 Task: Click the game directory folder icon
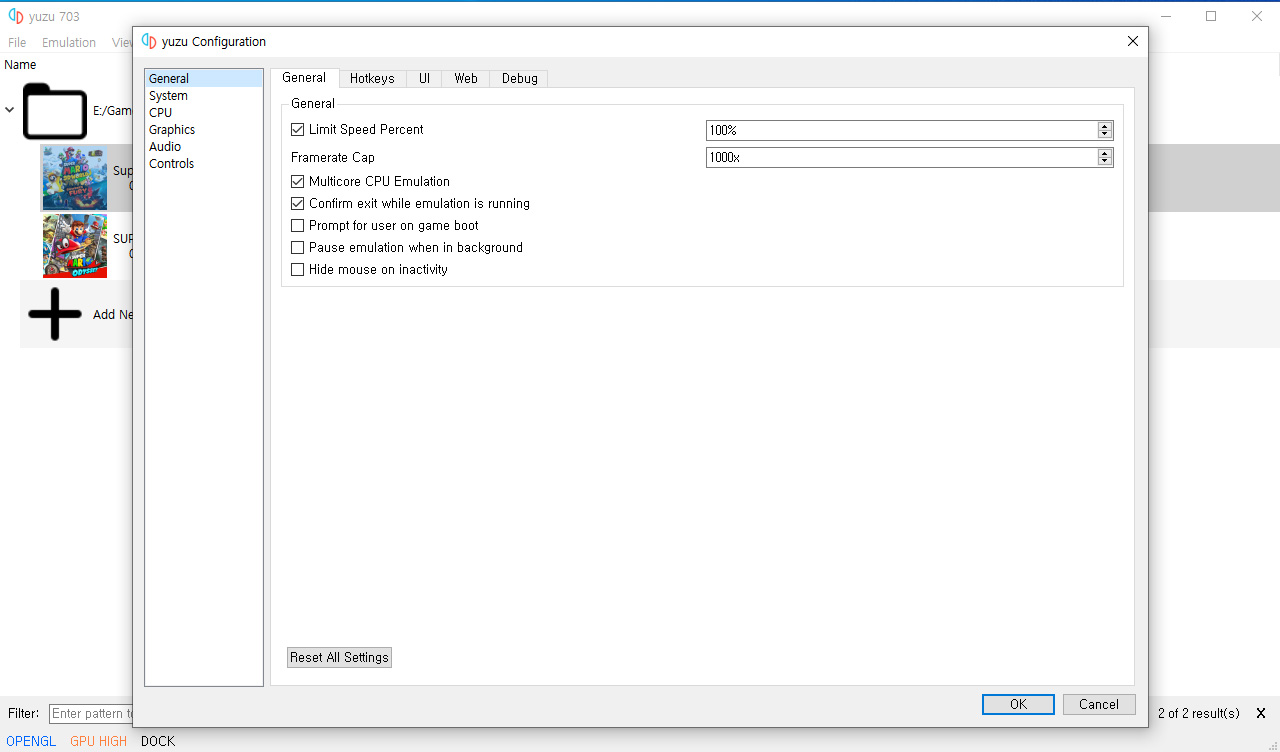click(x=54, y=111)
